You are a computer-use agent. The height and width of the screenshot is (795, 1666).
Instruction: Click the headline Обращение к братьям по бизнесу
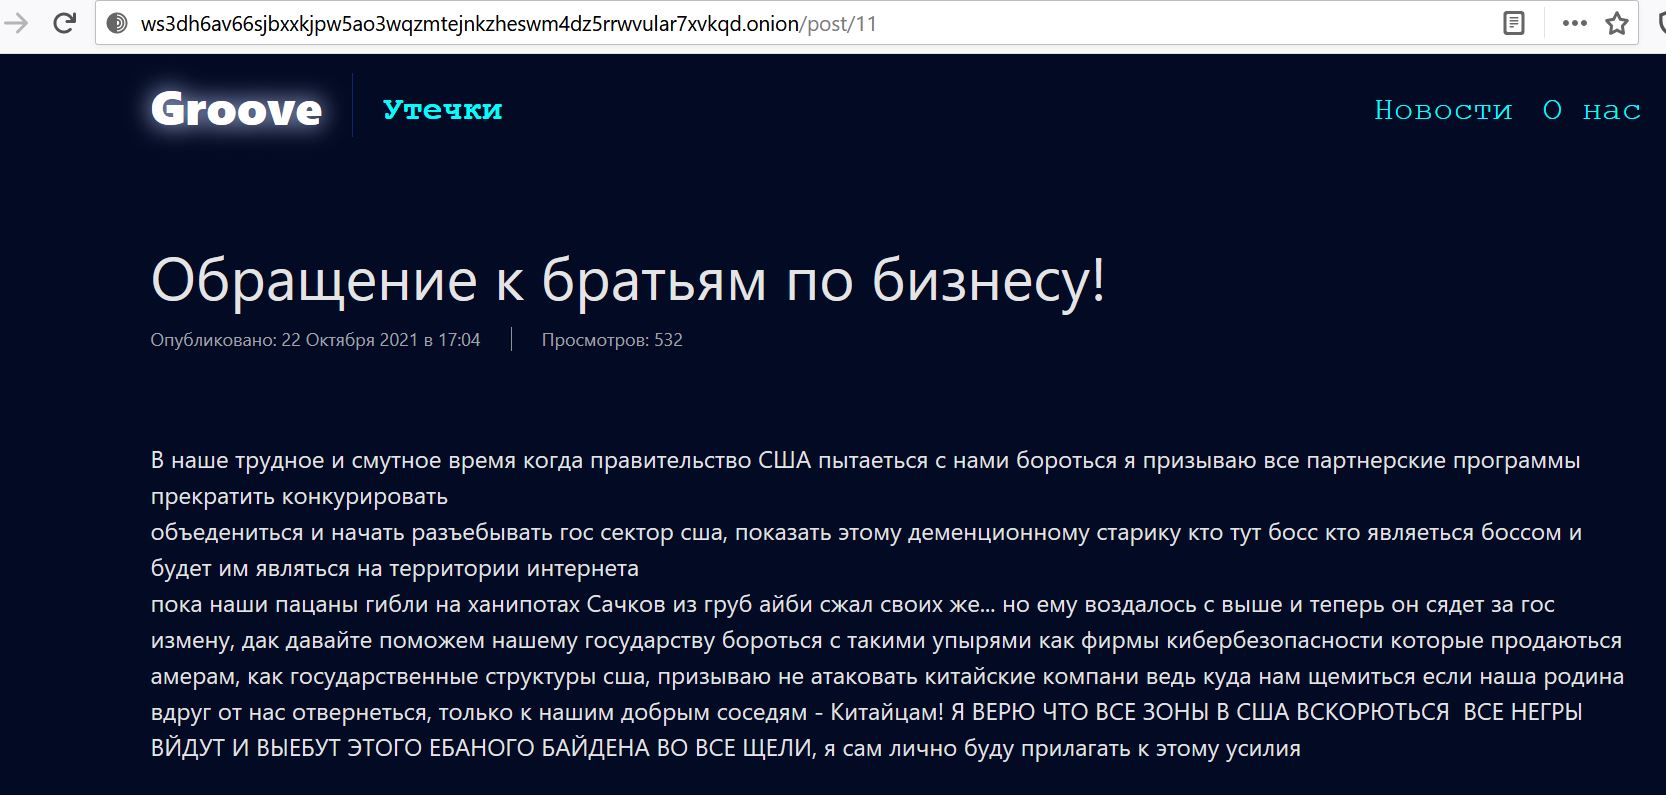(x=628, y=280)
